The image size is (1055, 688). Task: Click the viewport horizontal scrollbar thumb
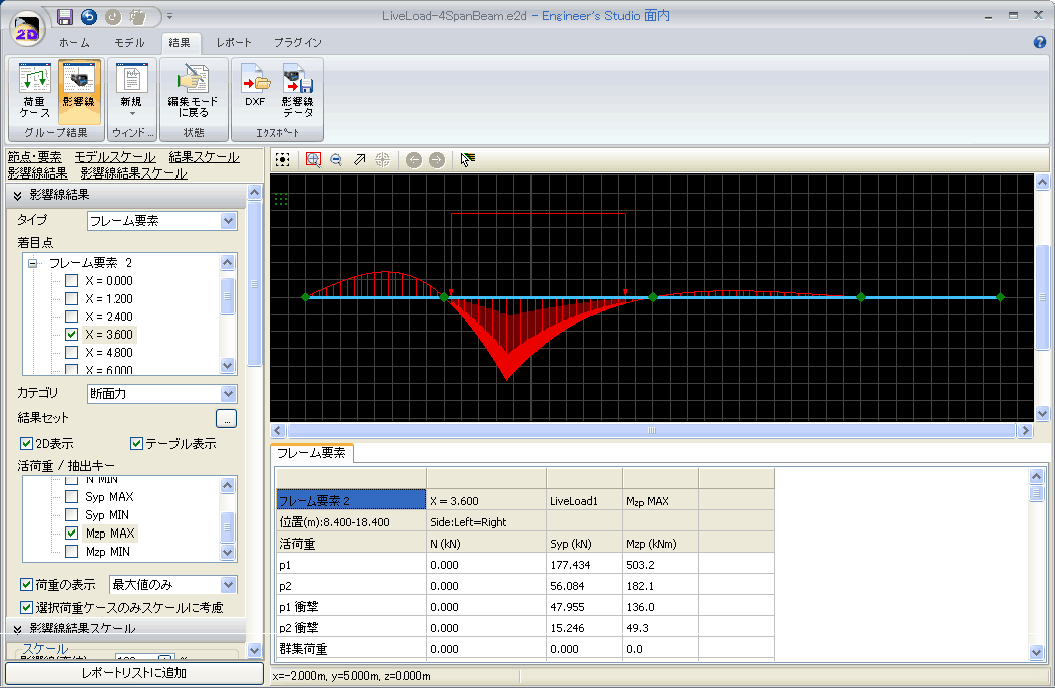(x=651, y=430)
